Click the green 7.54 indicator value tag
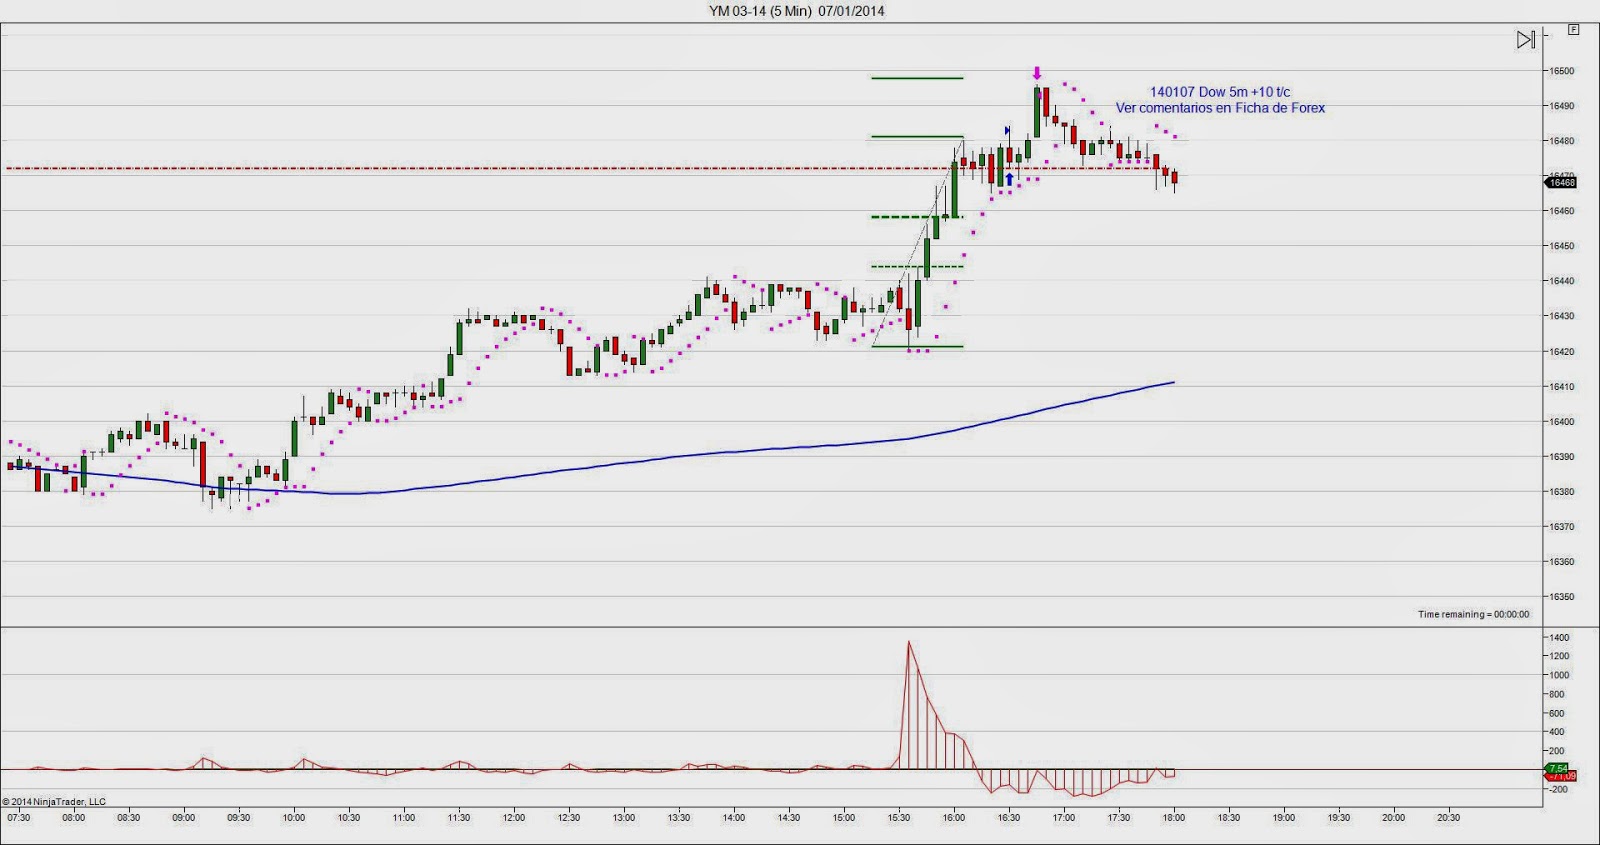The width and height of the screenshot is (1600, 845). pos(1558,768)
